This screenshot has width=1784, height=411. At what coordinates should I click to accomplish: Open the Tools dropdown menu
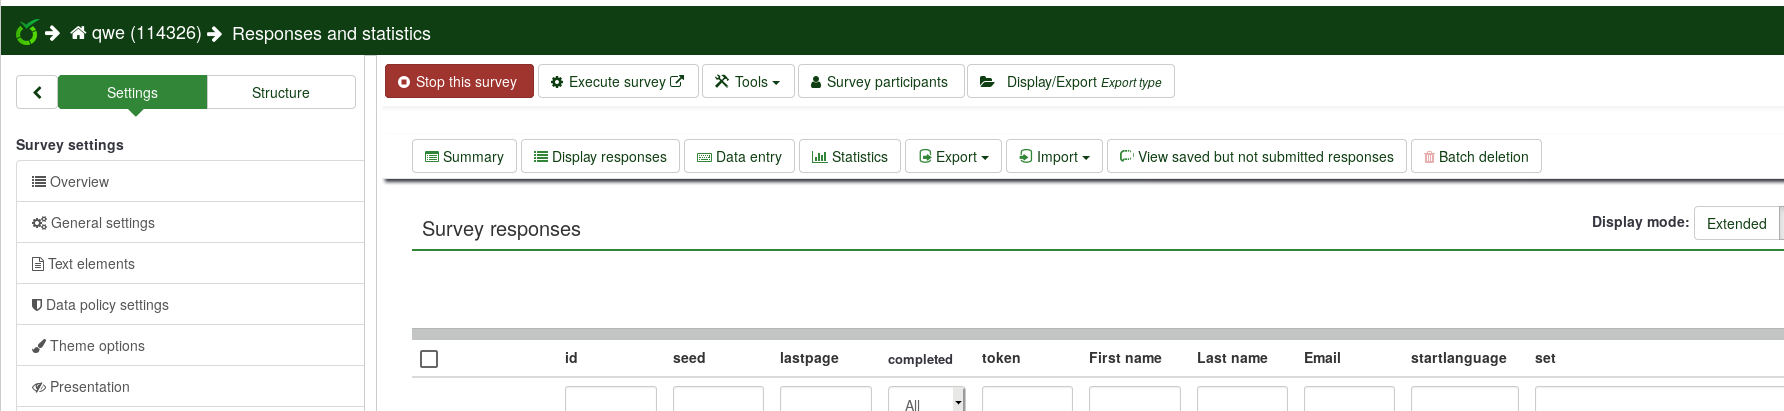pyautogui.click(x=748, y=82)
